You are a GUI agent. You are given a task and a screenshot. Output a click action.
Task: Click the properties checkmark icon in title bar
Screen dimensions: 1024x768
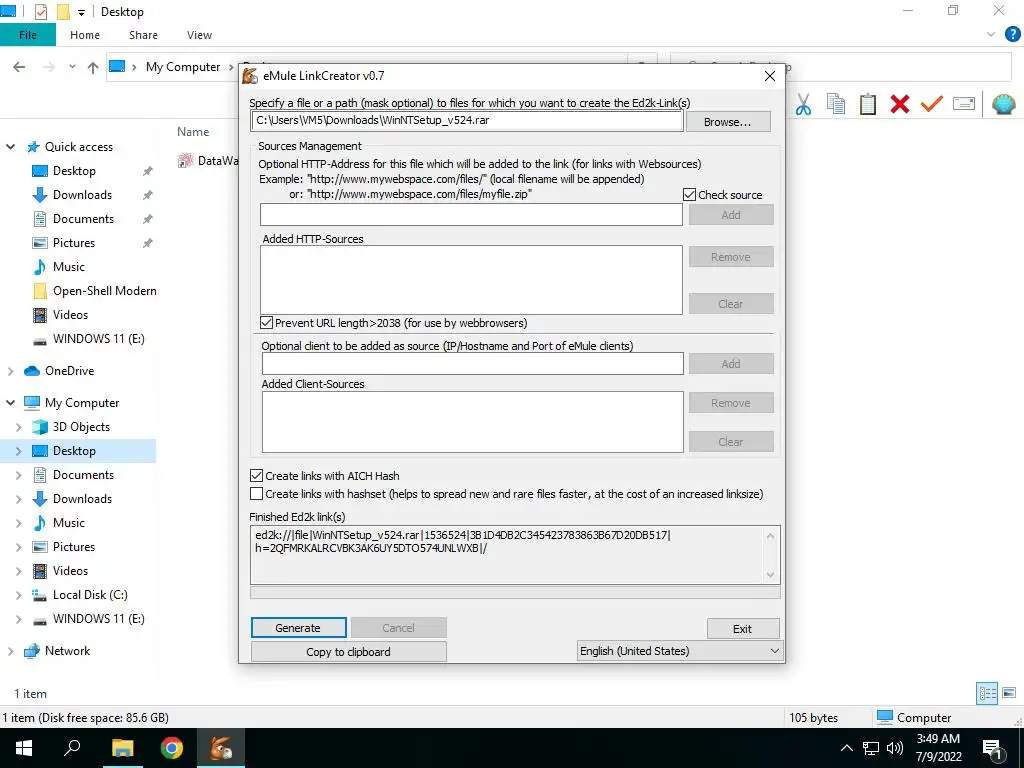tap(40, 12)
